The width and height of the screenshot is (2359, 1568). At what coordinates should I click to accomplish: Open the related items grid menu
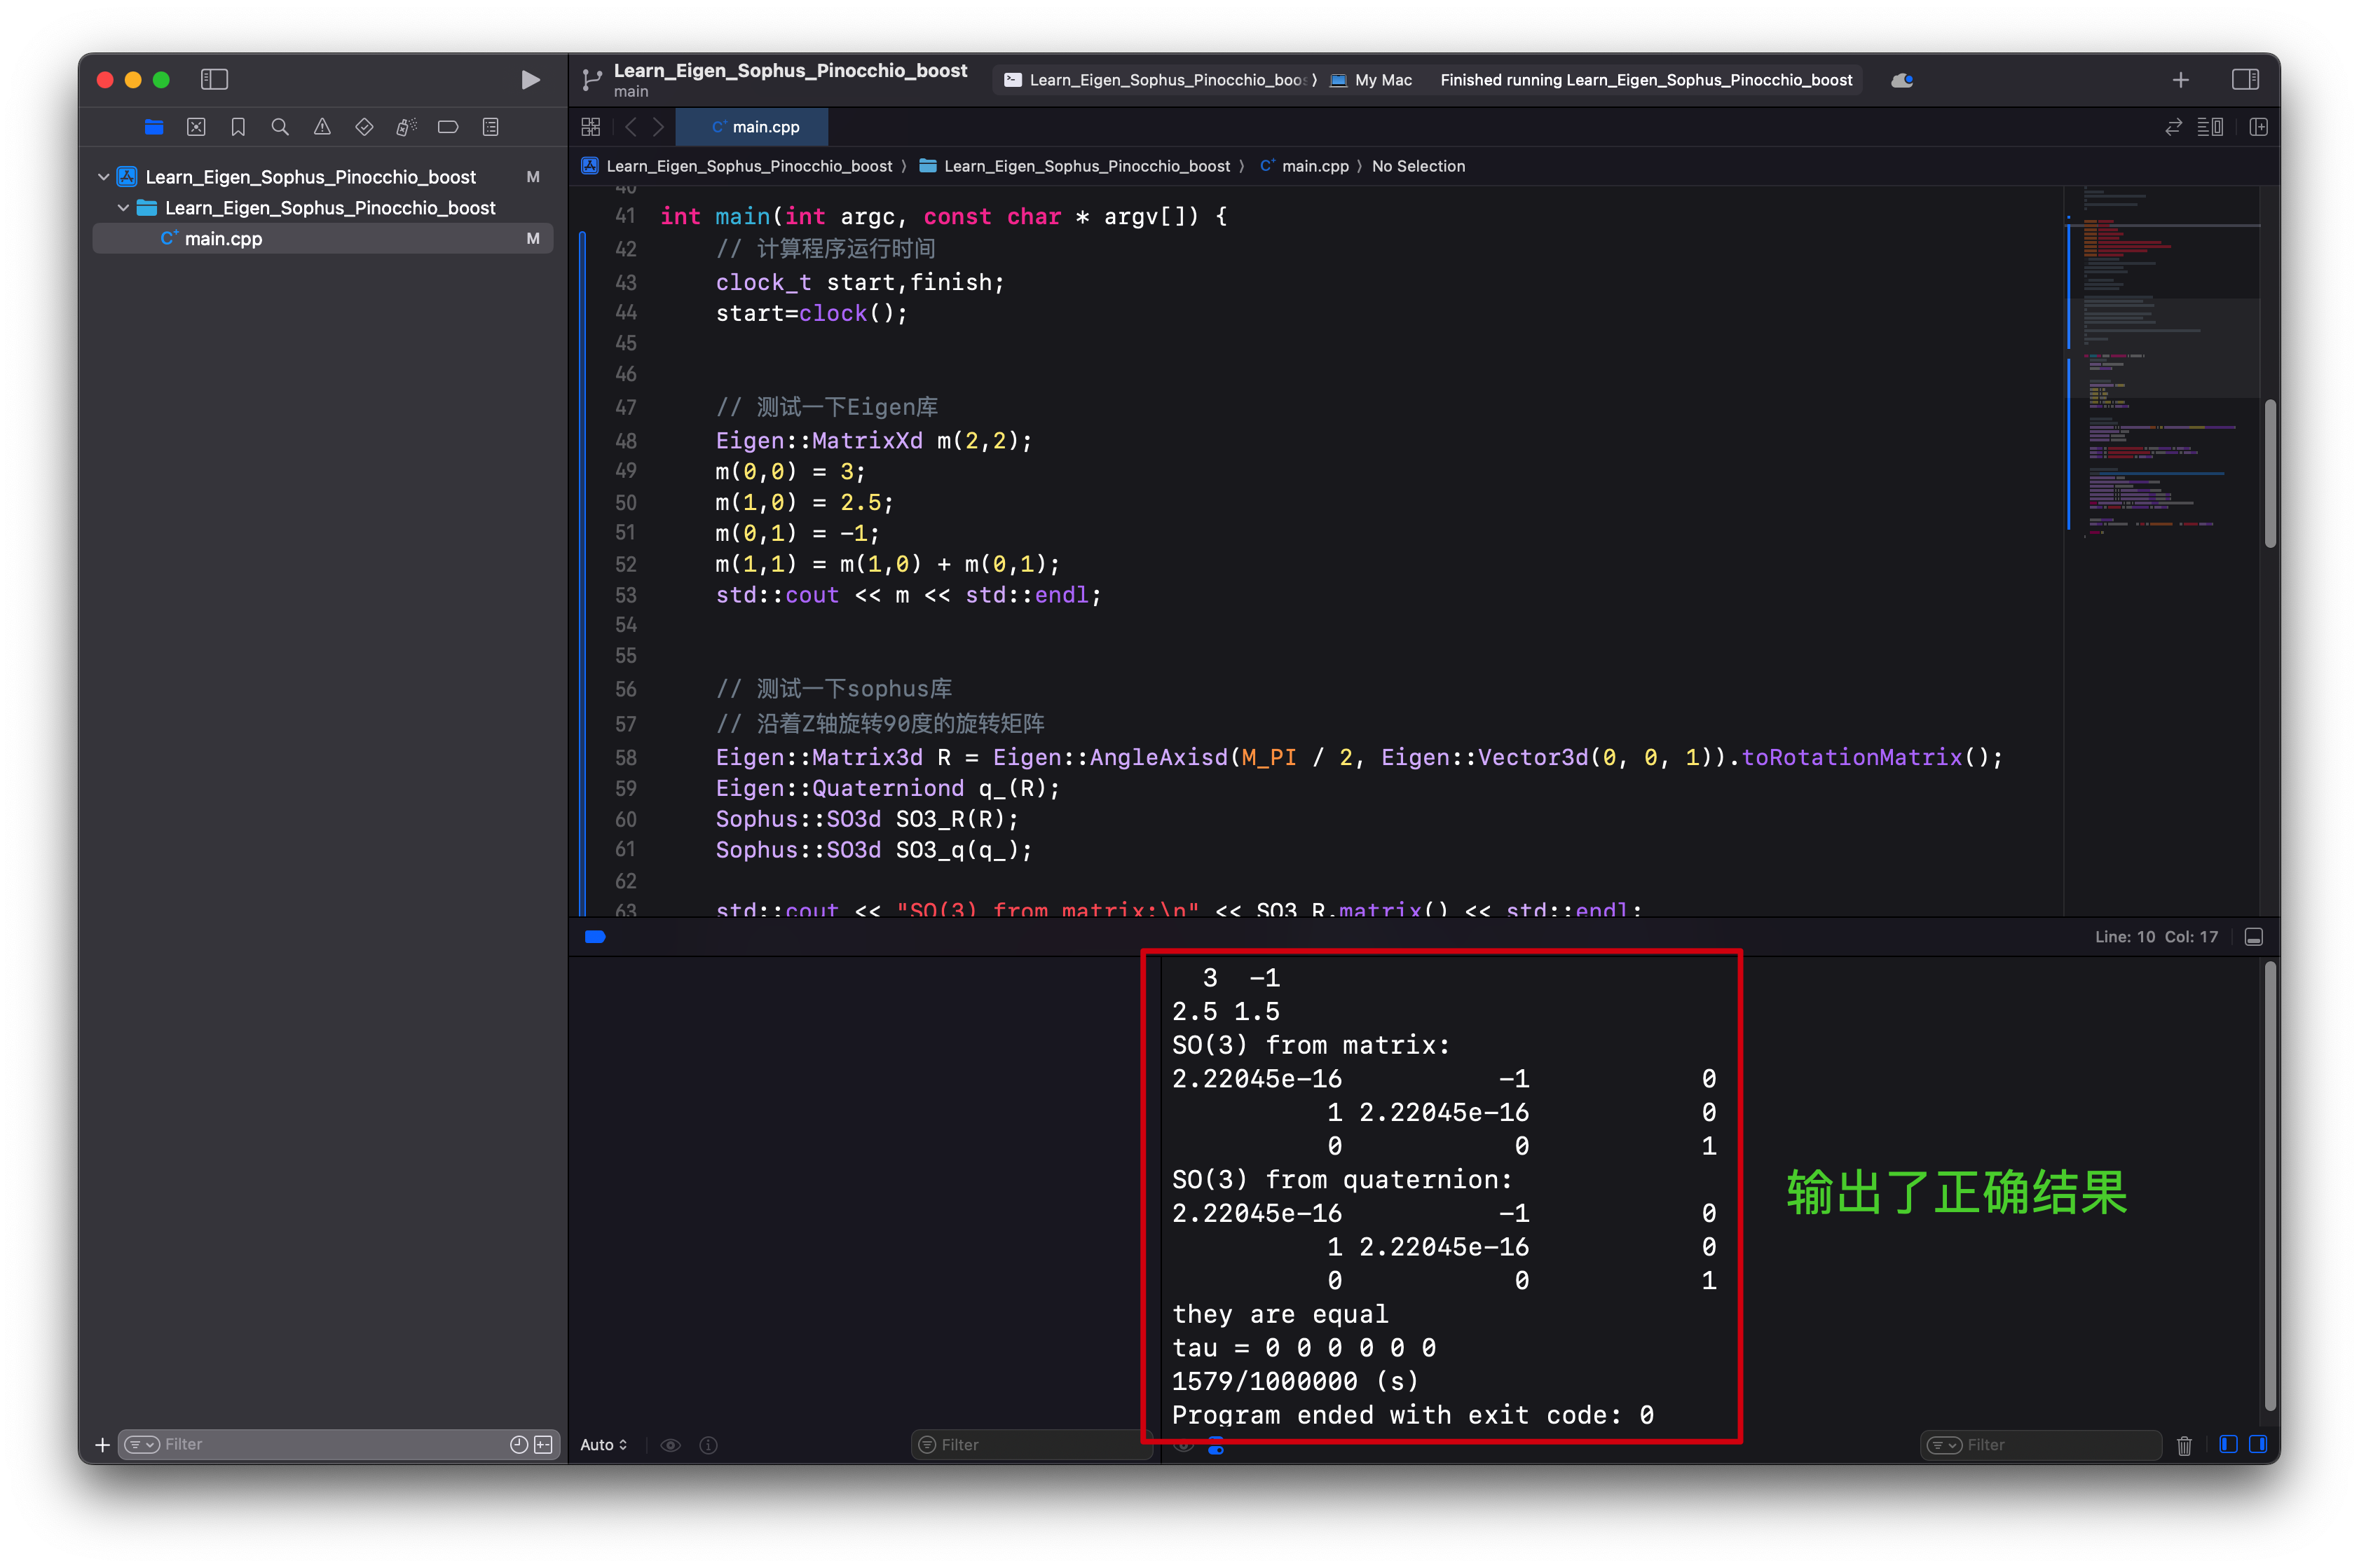[591, 127]
